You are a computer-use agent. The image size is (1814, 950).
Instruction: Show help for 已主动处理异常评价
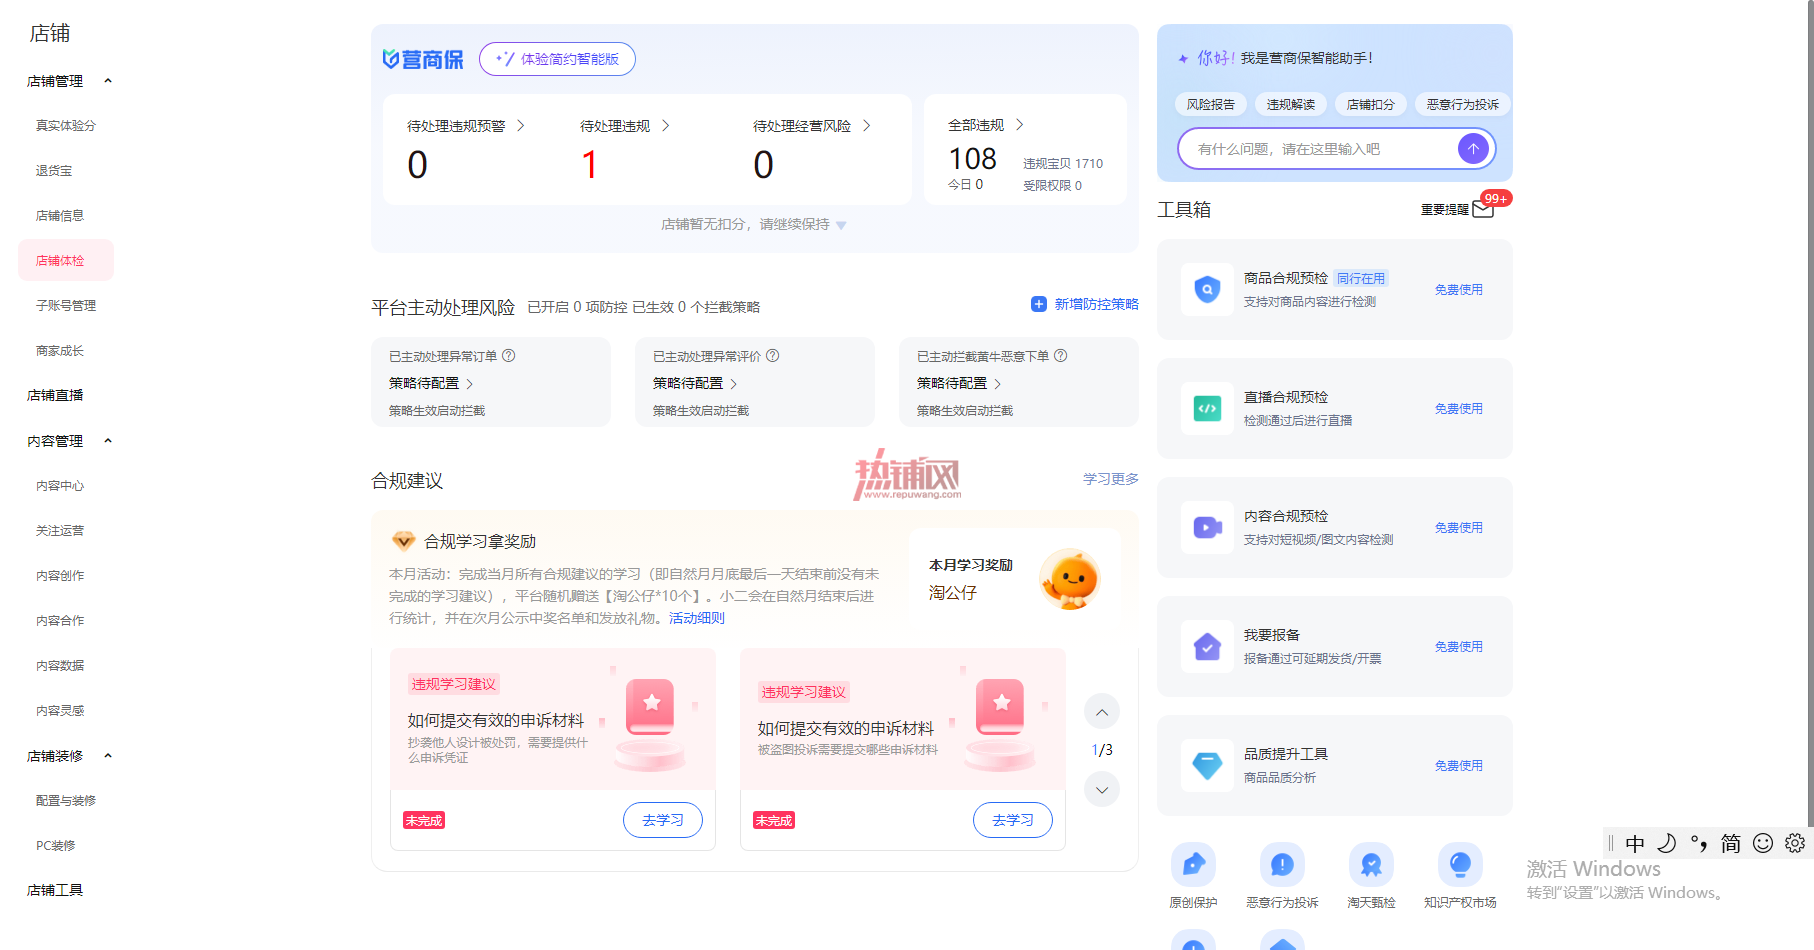coord(773,356)
